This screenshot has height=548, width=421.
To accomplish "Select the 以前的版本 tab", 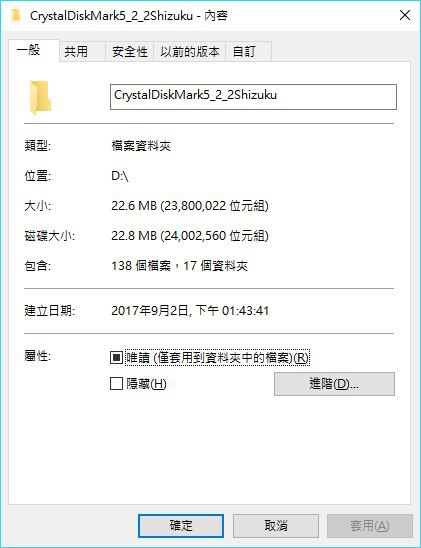I will coord(190,52).
